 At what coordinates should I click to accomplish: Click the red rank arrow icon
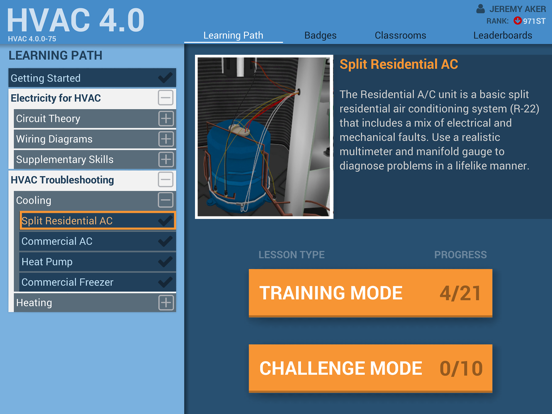(x=517, y=21)
